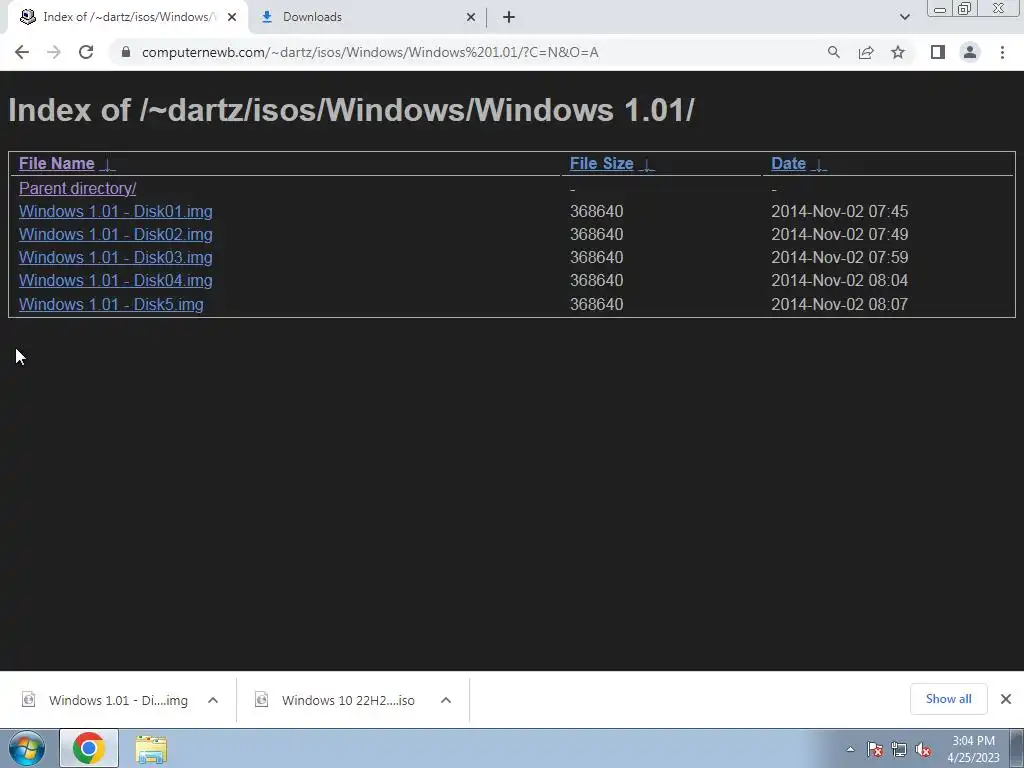
Task: Click the browser forward arrow
Action: click(x=54, y=52)
